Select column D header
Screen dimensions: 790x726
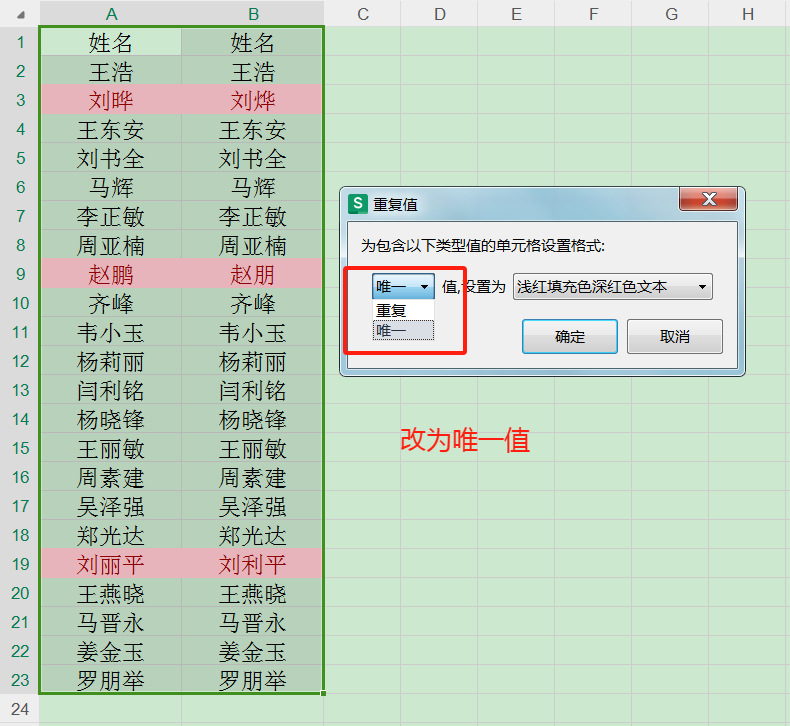point(439,14)
